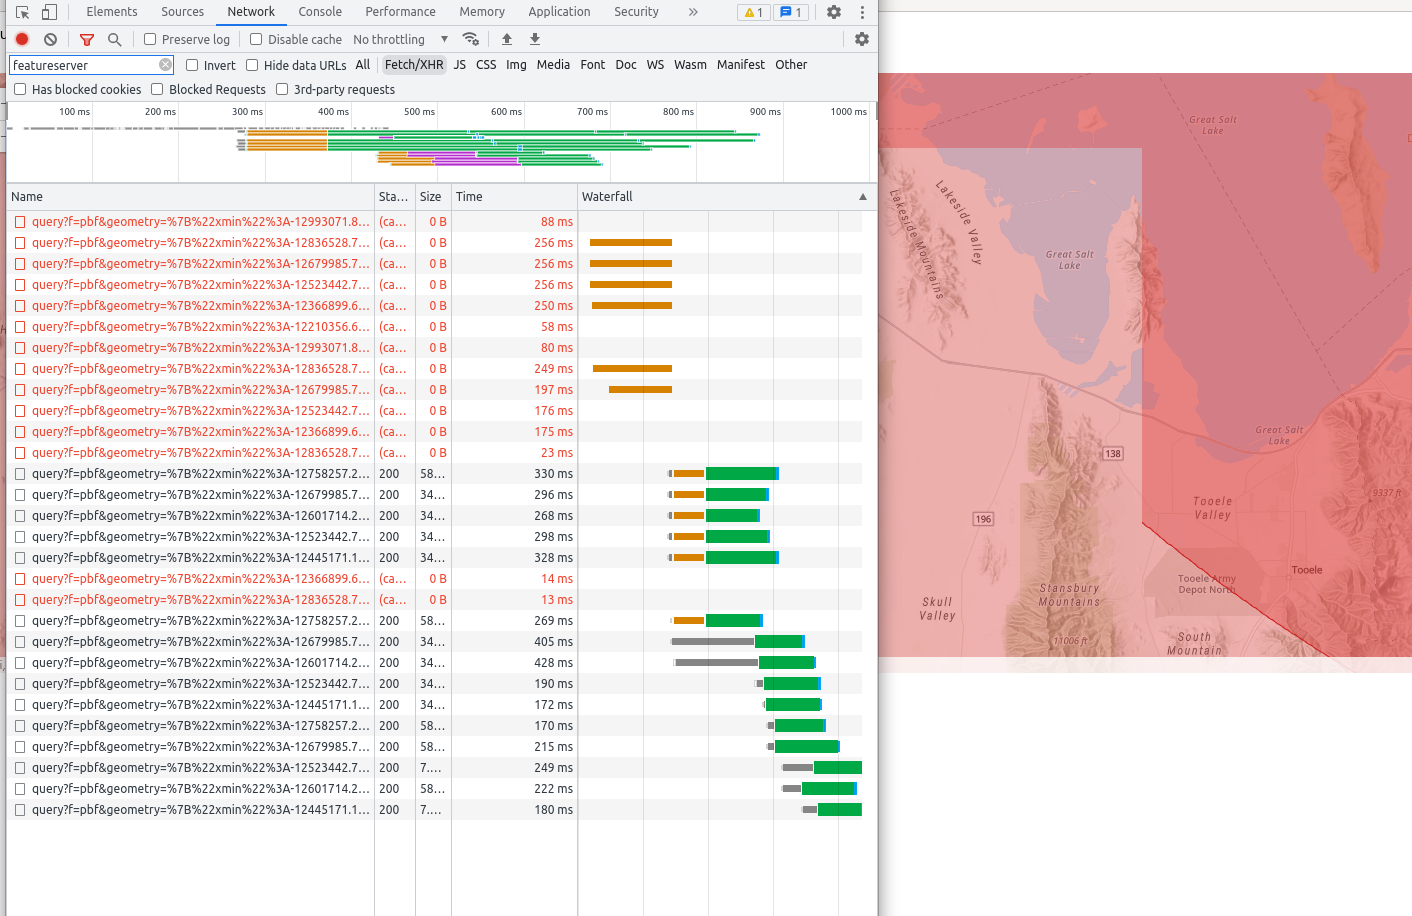Check the 3rd-party requests filter
Viewport: 1412px width, 916px height.
pyautogui.click(x=281, y=89)
